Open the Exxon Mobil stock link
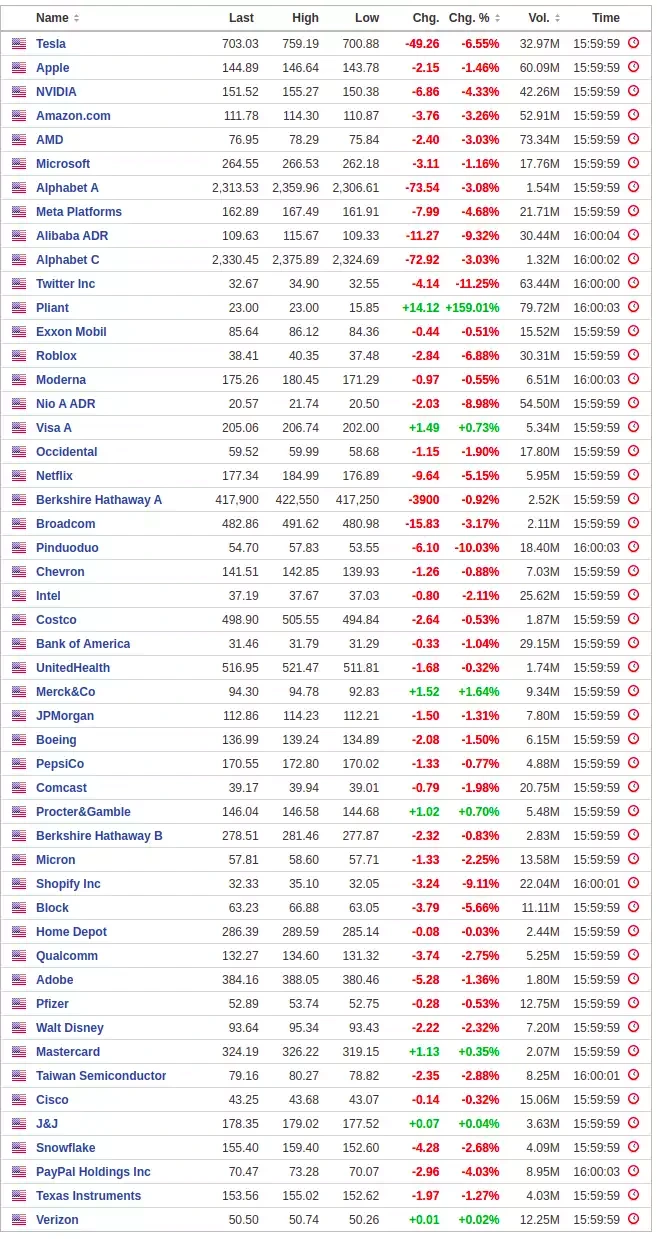This screenshot has height=1239, width=657. click(x=71, y=332)
